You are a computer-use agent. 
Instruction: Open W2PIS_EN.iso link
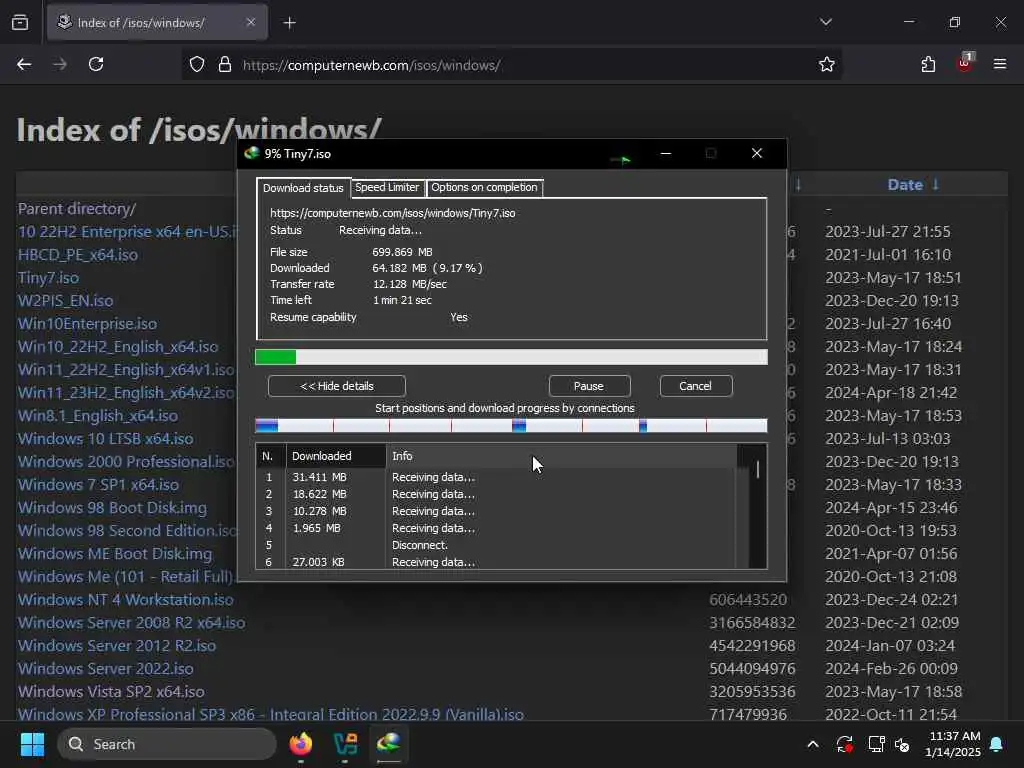[x=65, y=301]
